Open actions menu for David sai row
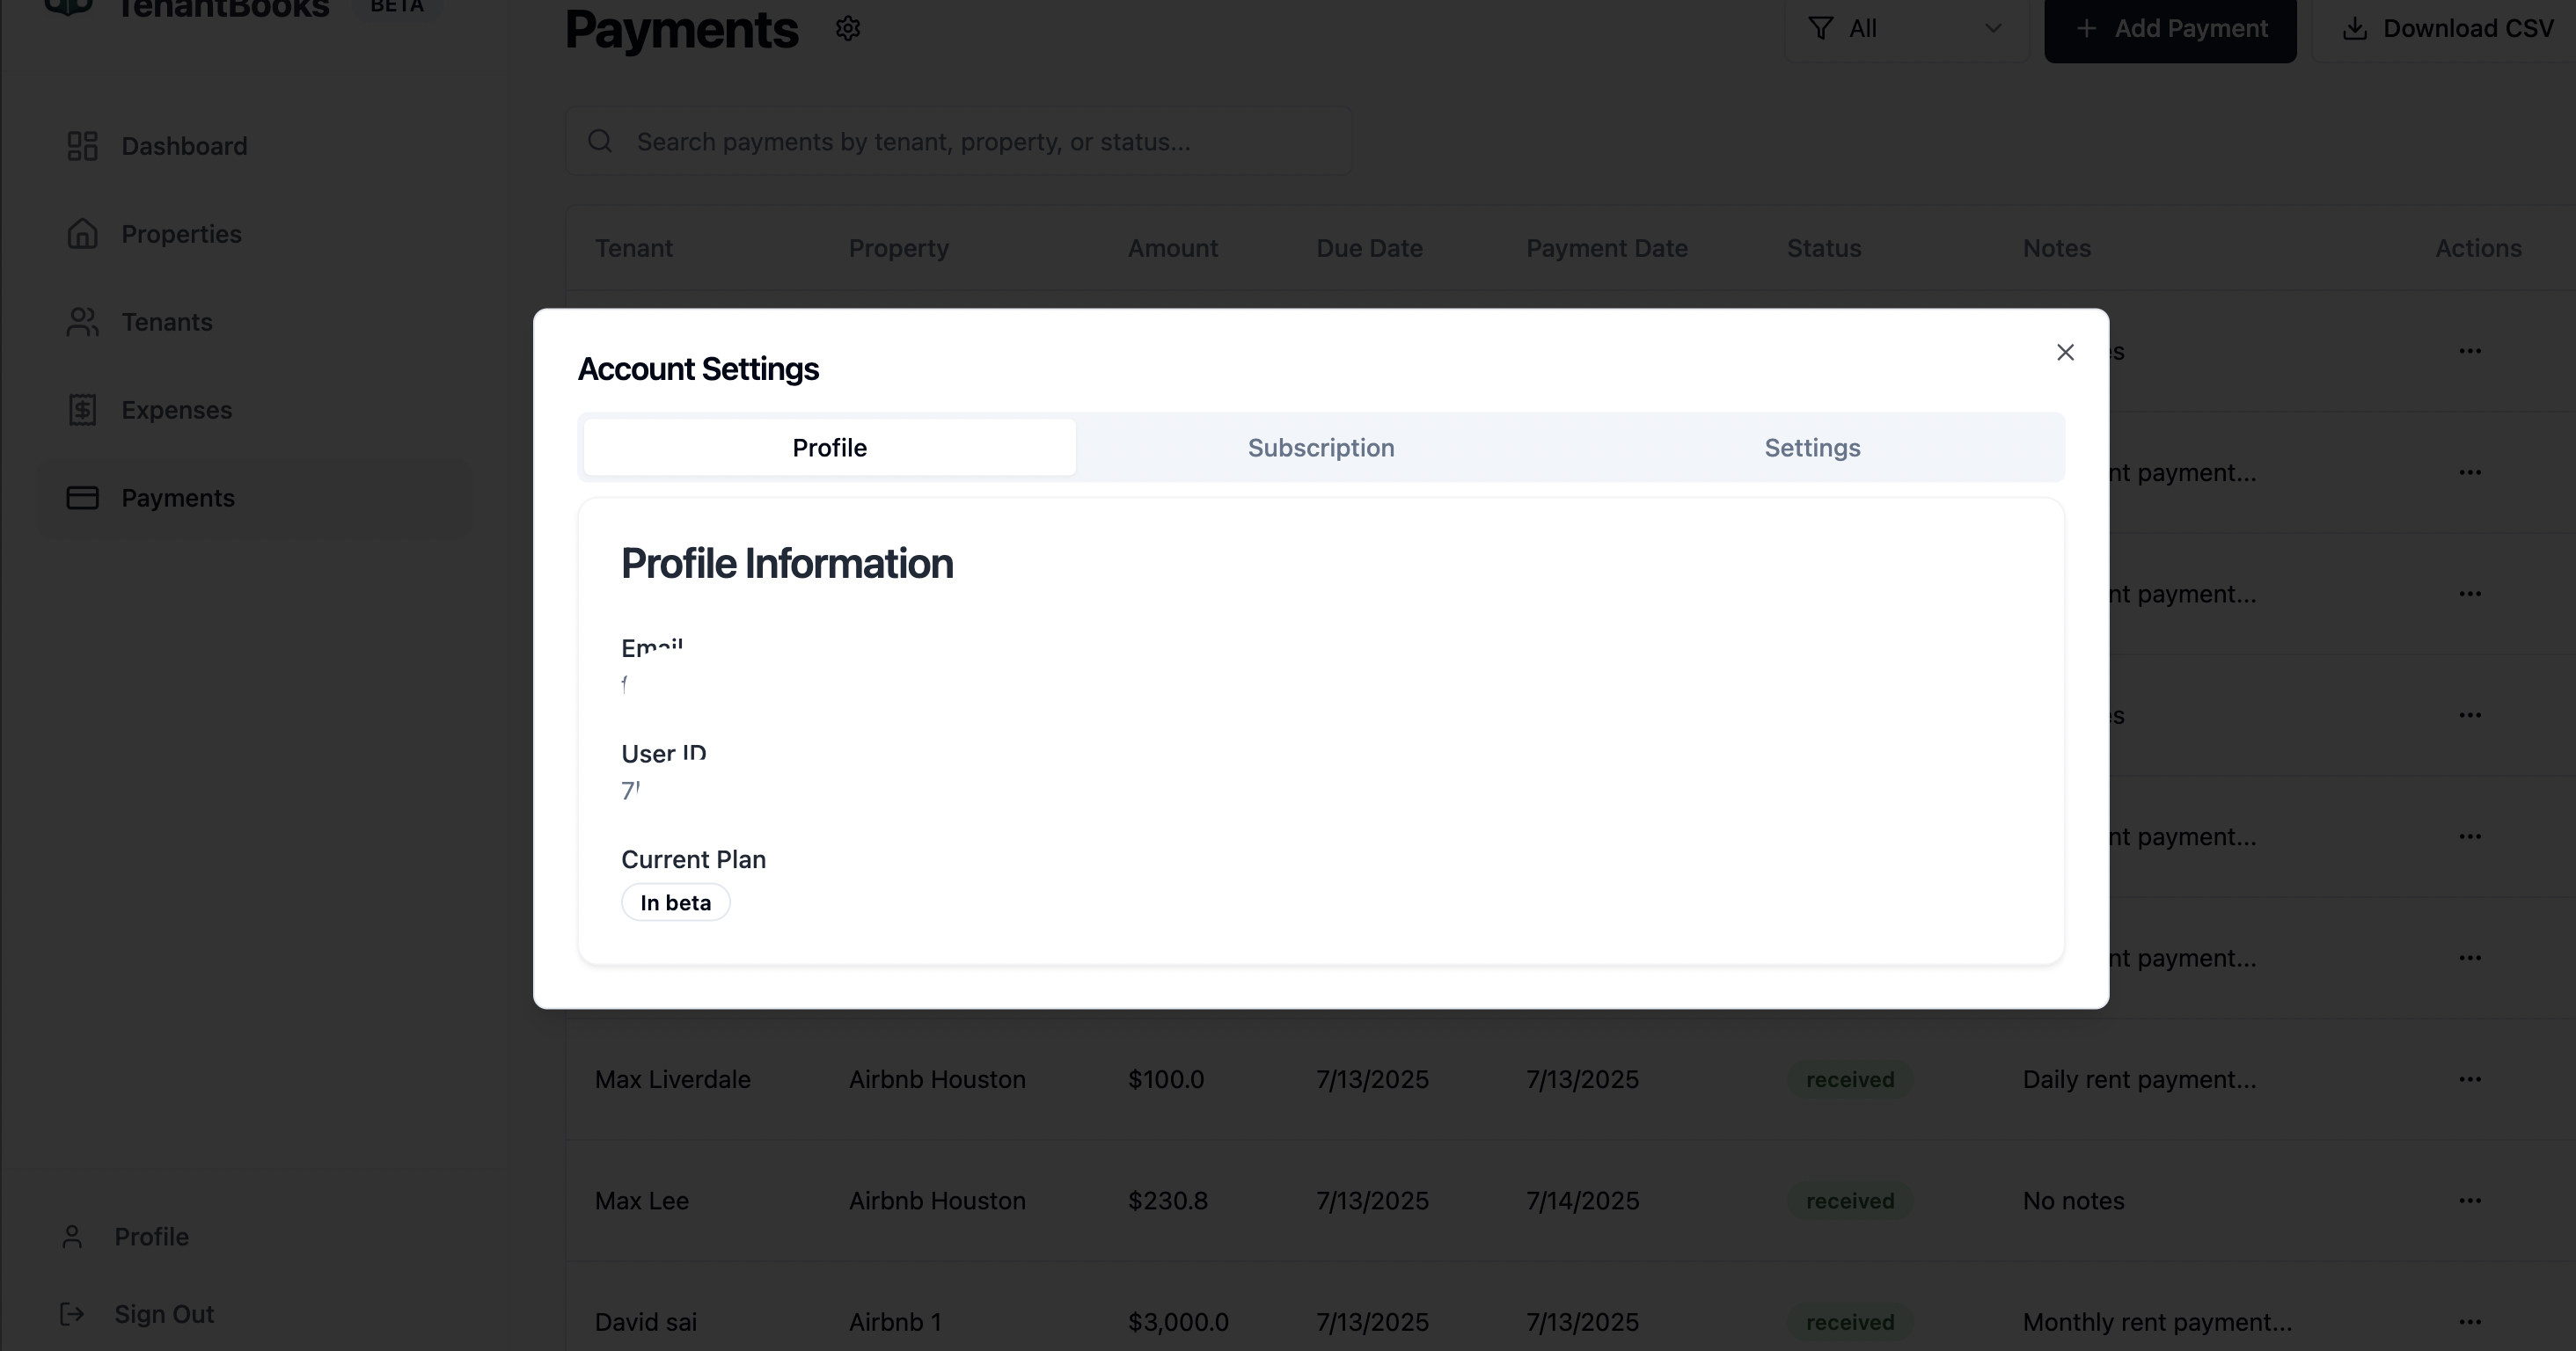This screenshot has height=1351, width=2576. tap(2470, 1322)
